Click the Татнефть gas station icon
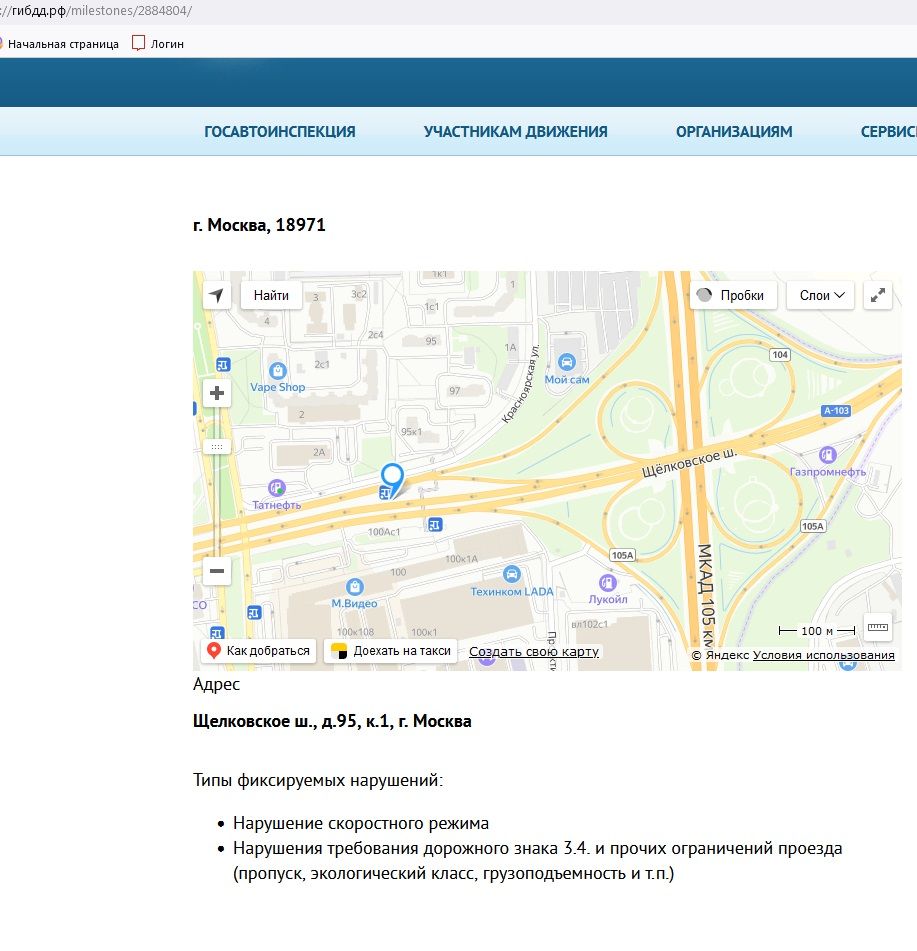Viewport: 917px width, 951px height. pyautogui.click(x=277, y=488)
